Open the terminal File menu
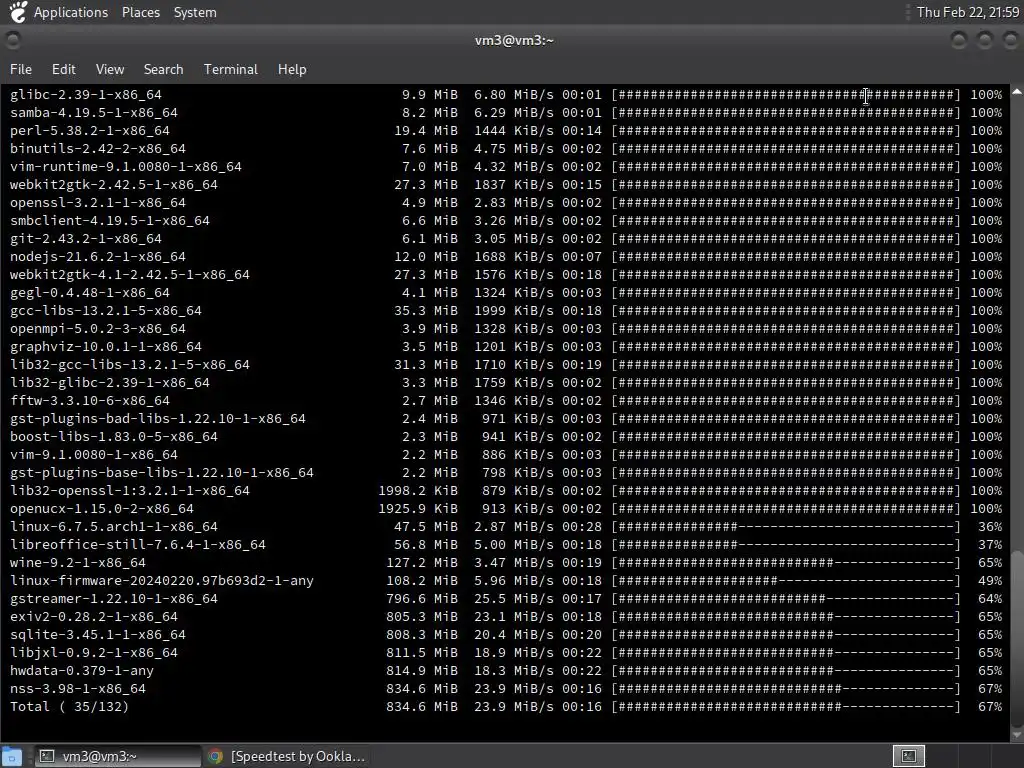The width and height of the screenshot is (1024, 768). [20, 69]
